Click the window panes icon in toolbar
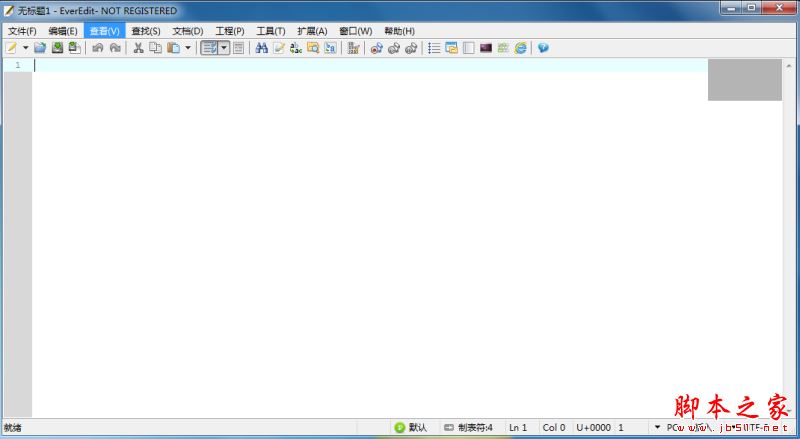 point(451,48)
